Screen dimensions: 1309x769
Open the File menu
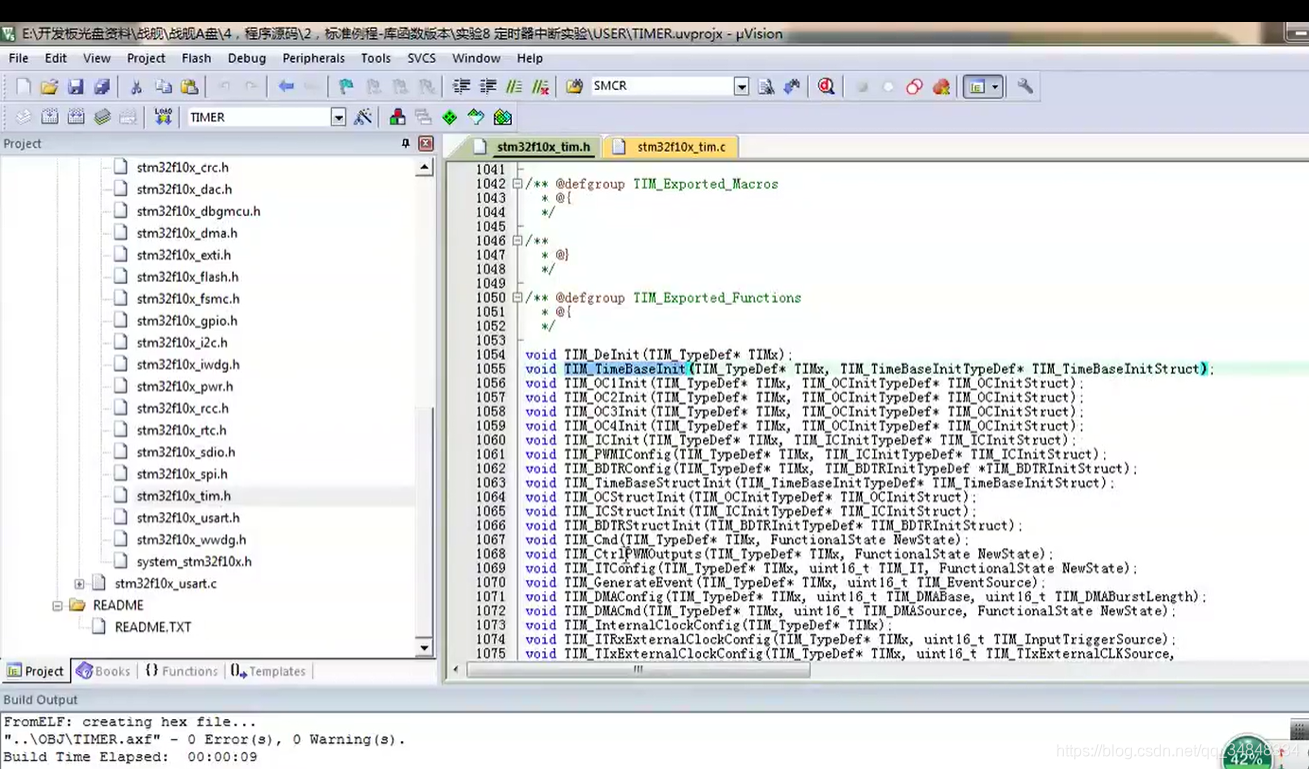tap(18, 58)
